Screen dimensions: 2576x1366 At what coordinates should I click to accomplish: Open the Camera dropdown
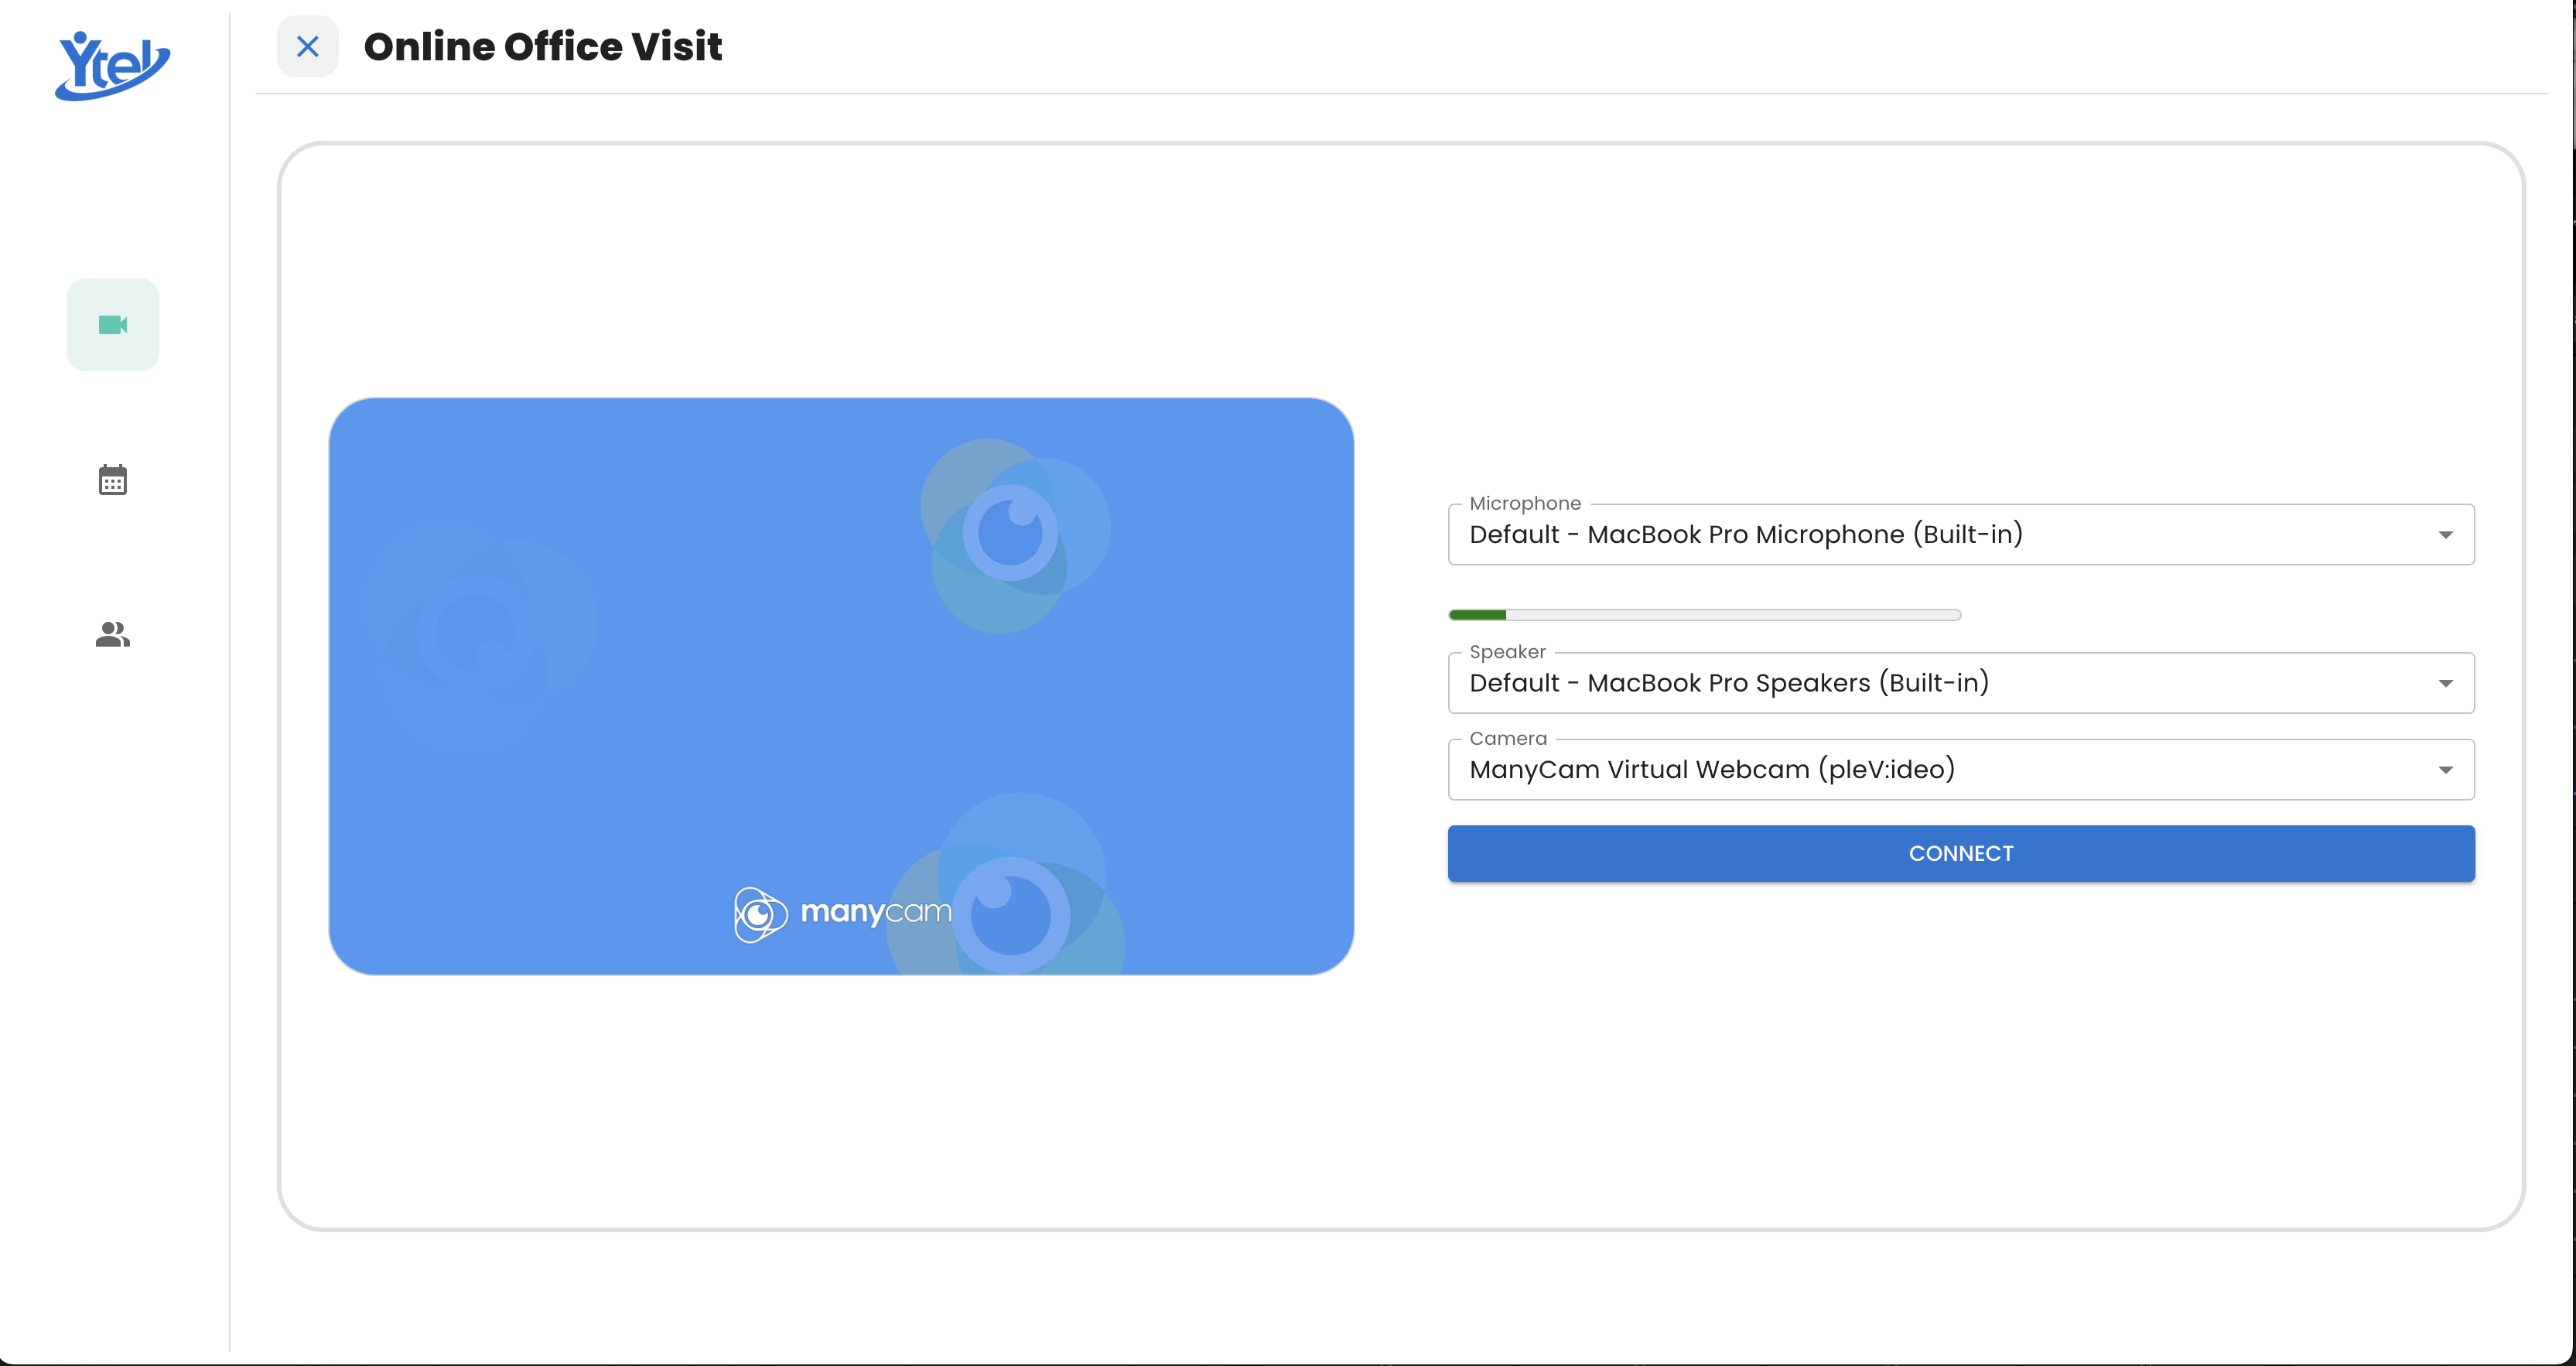1961,769
